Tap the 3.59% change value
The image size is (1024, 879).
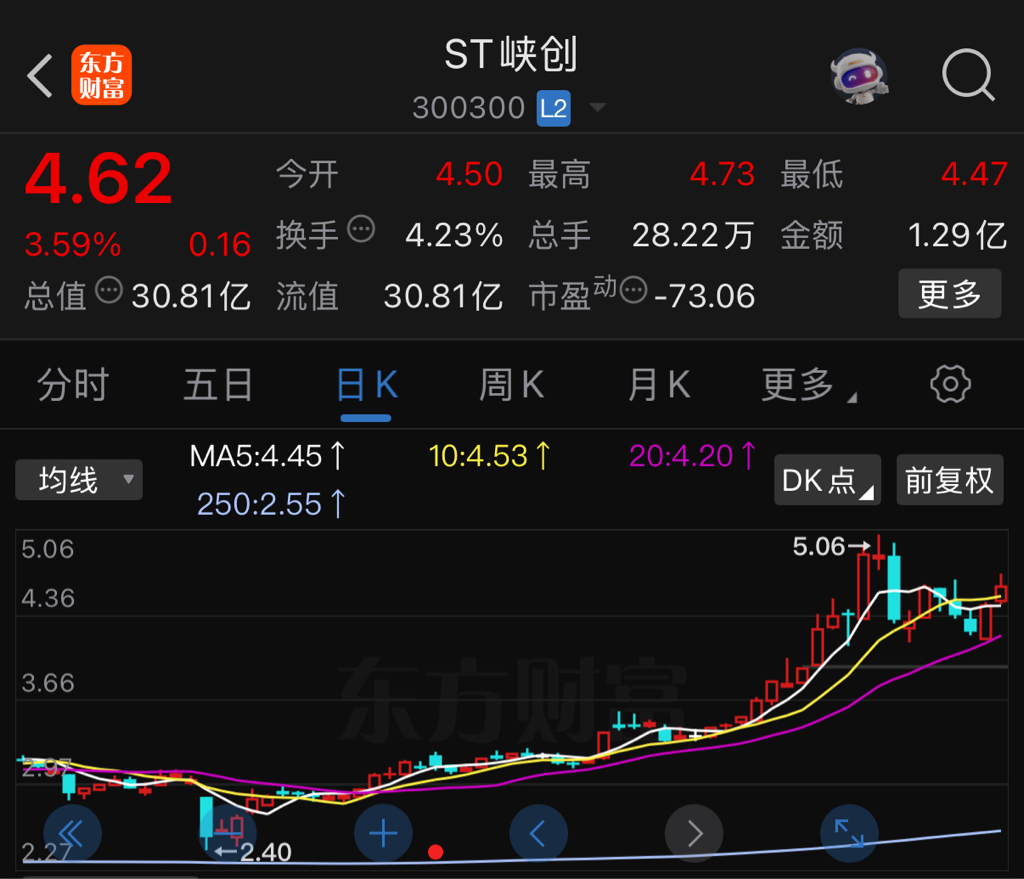coord(72,245)
